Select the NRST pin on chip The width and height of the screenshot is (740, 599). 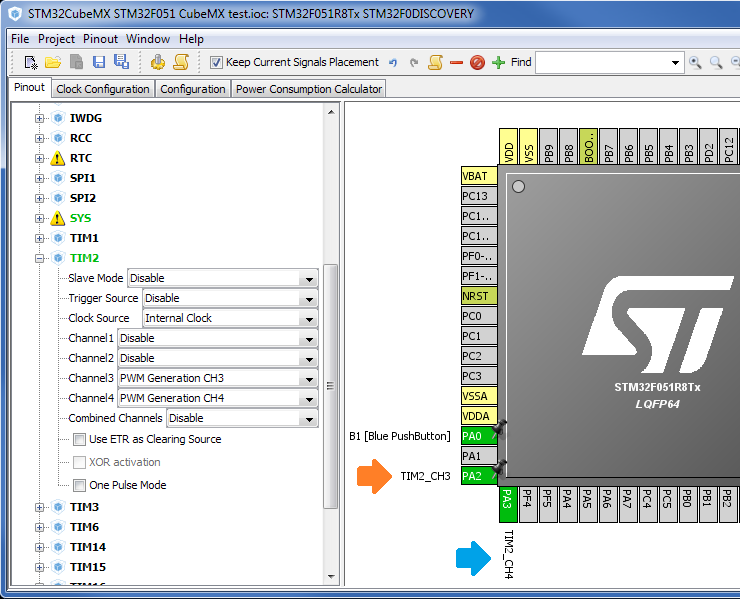coord(479,296)
